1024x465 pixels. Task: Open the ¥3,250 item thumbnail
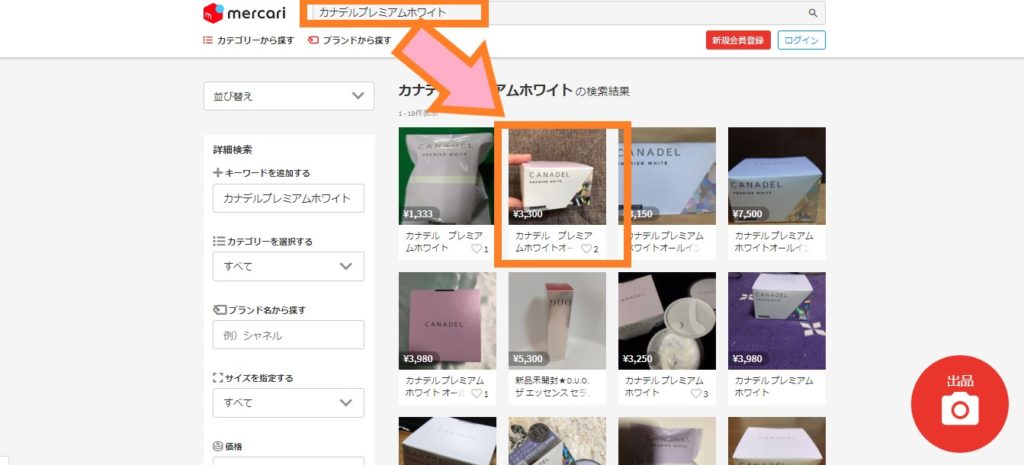pyautogui.click(x=667, y=321)
